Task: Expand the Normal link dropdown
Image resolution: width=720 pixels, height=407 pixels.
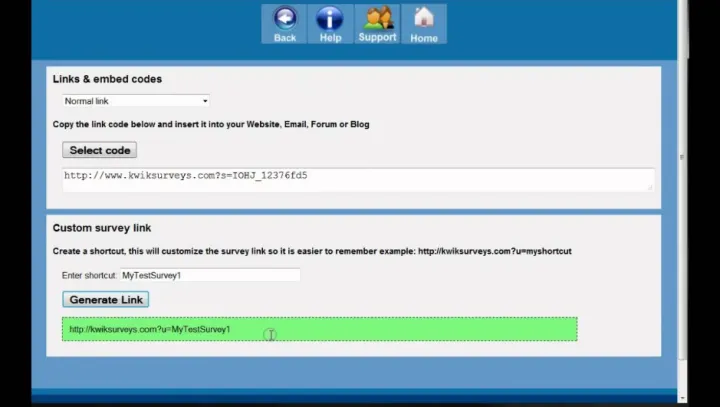Action: [x=135, y=101]
